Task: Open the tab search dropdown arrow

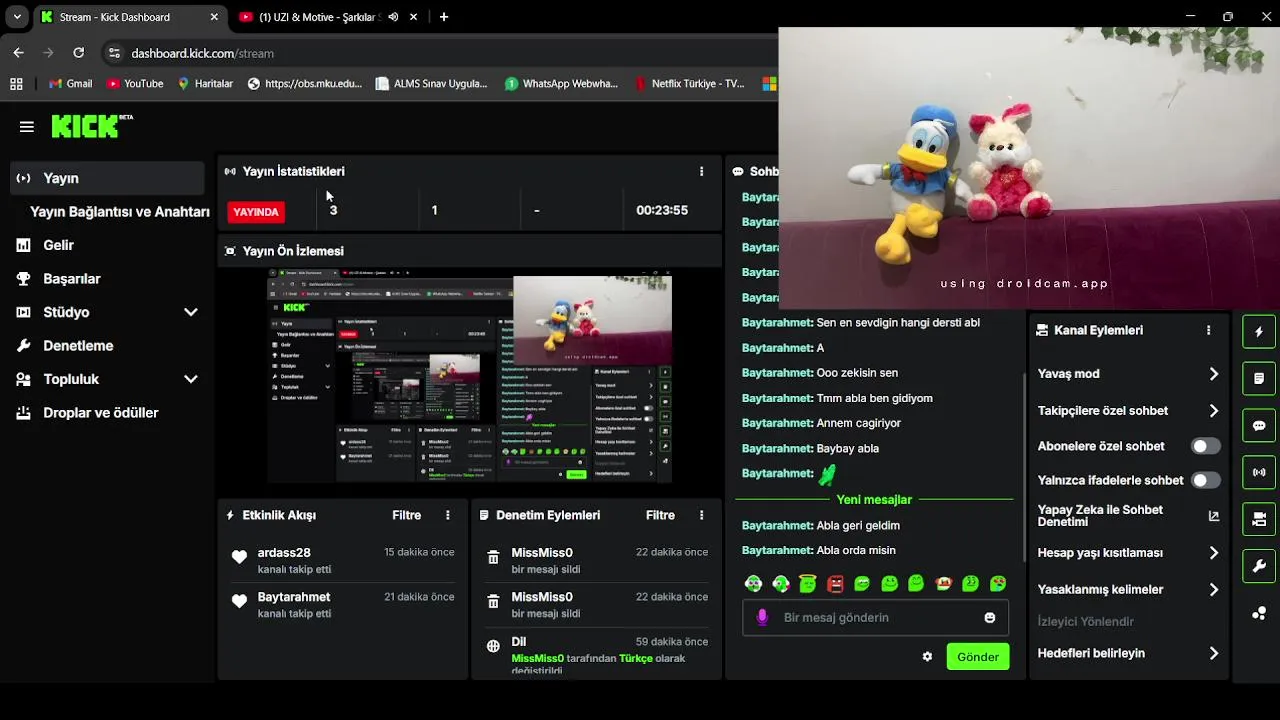Action: (17, 17)
